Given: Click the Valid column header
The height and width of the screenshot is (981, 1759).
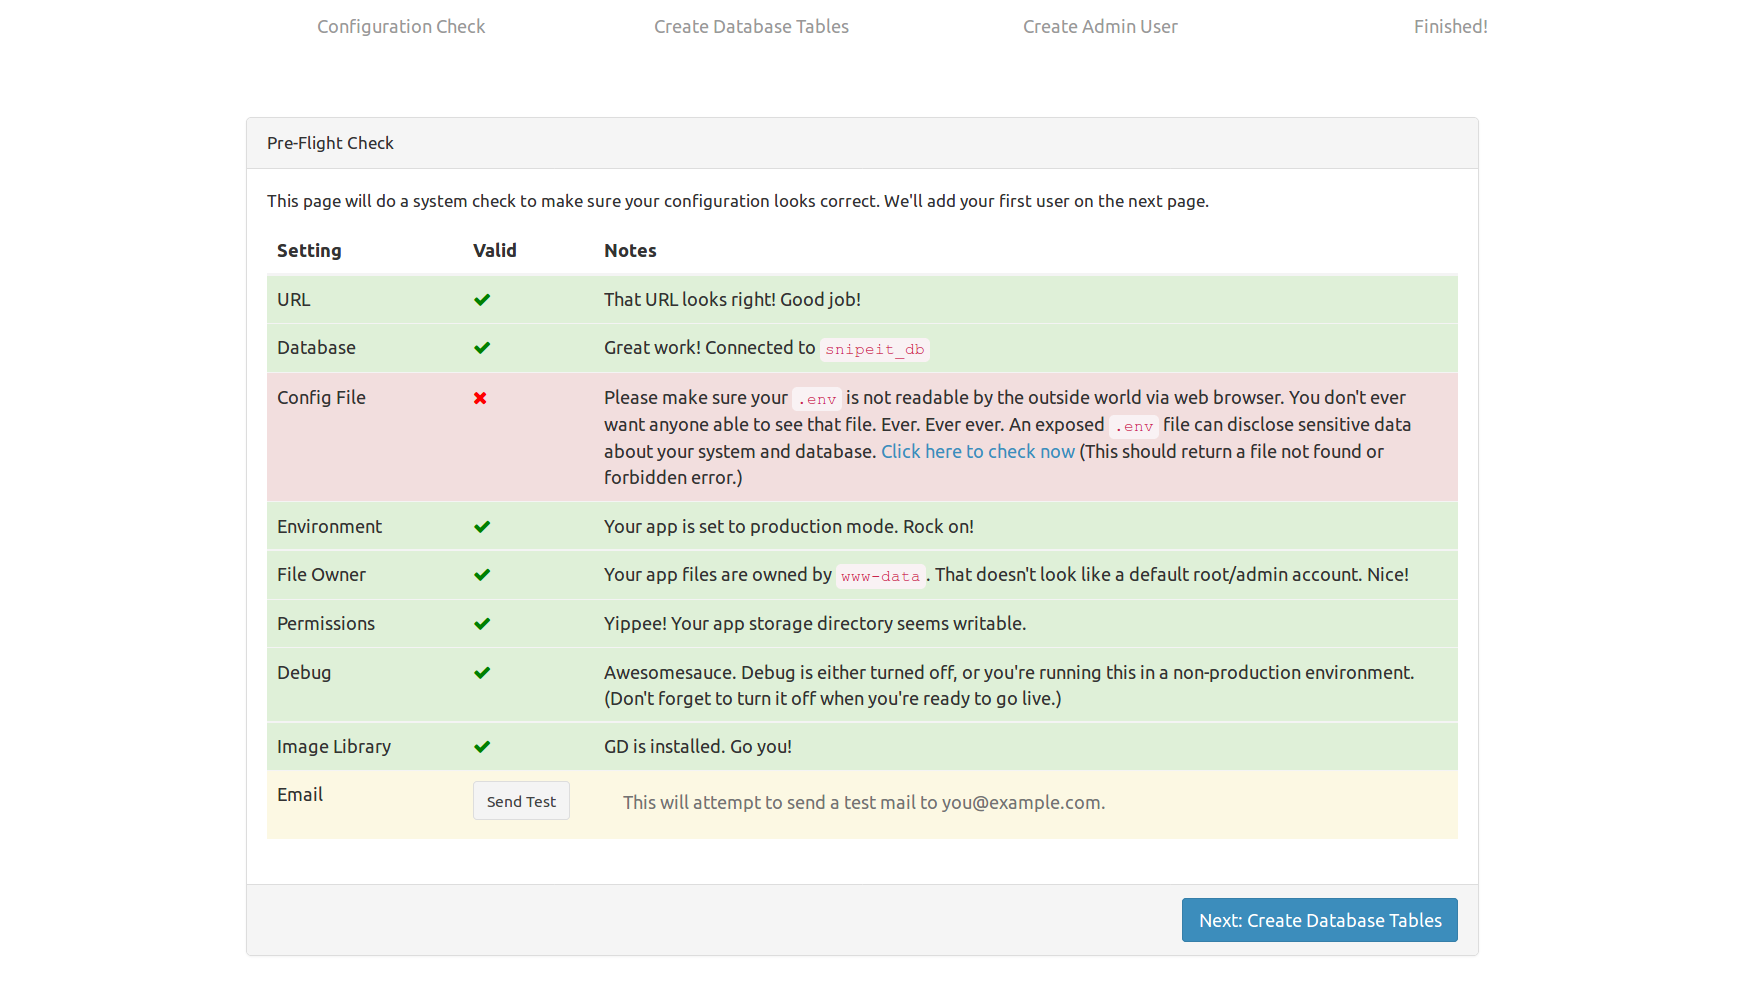Looking at the screenshot, I should [x=495, y=251].
